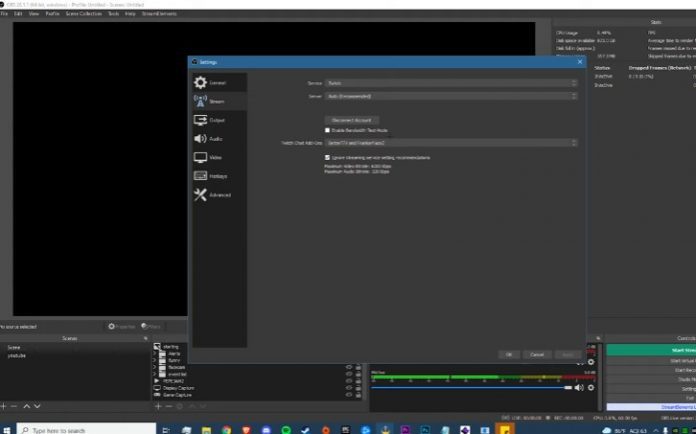Adjust the Mic/Aux volume slider
The width and height of the screenshot is (696, 434).
click(x=472, y=388)
